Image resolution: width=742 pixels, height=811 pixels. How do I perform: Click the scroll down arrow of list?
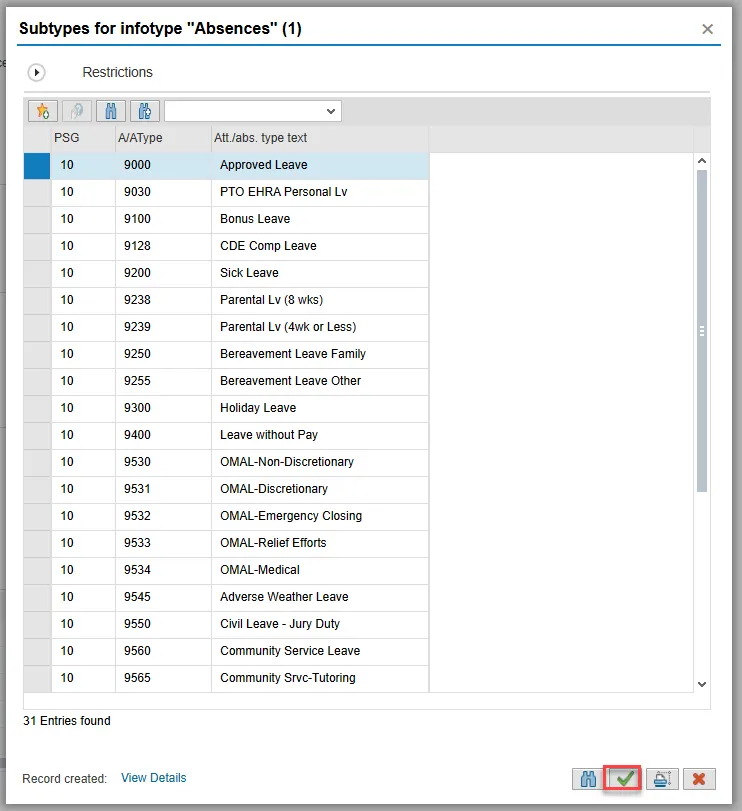coord(701,684)
